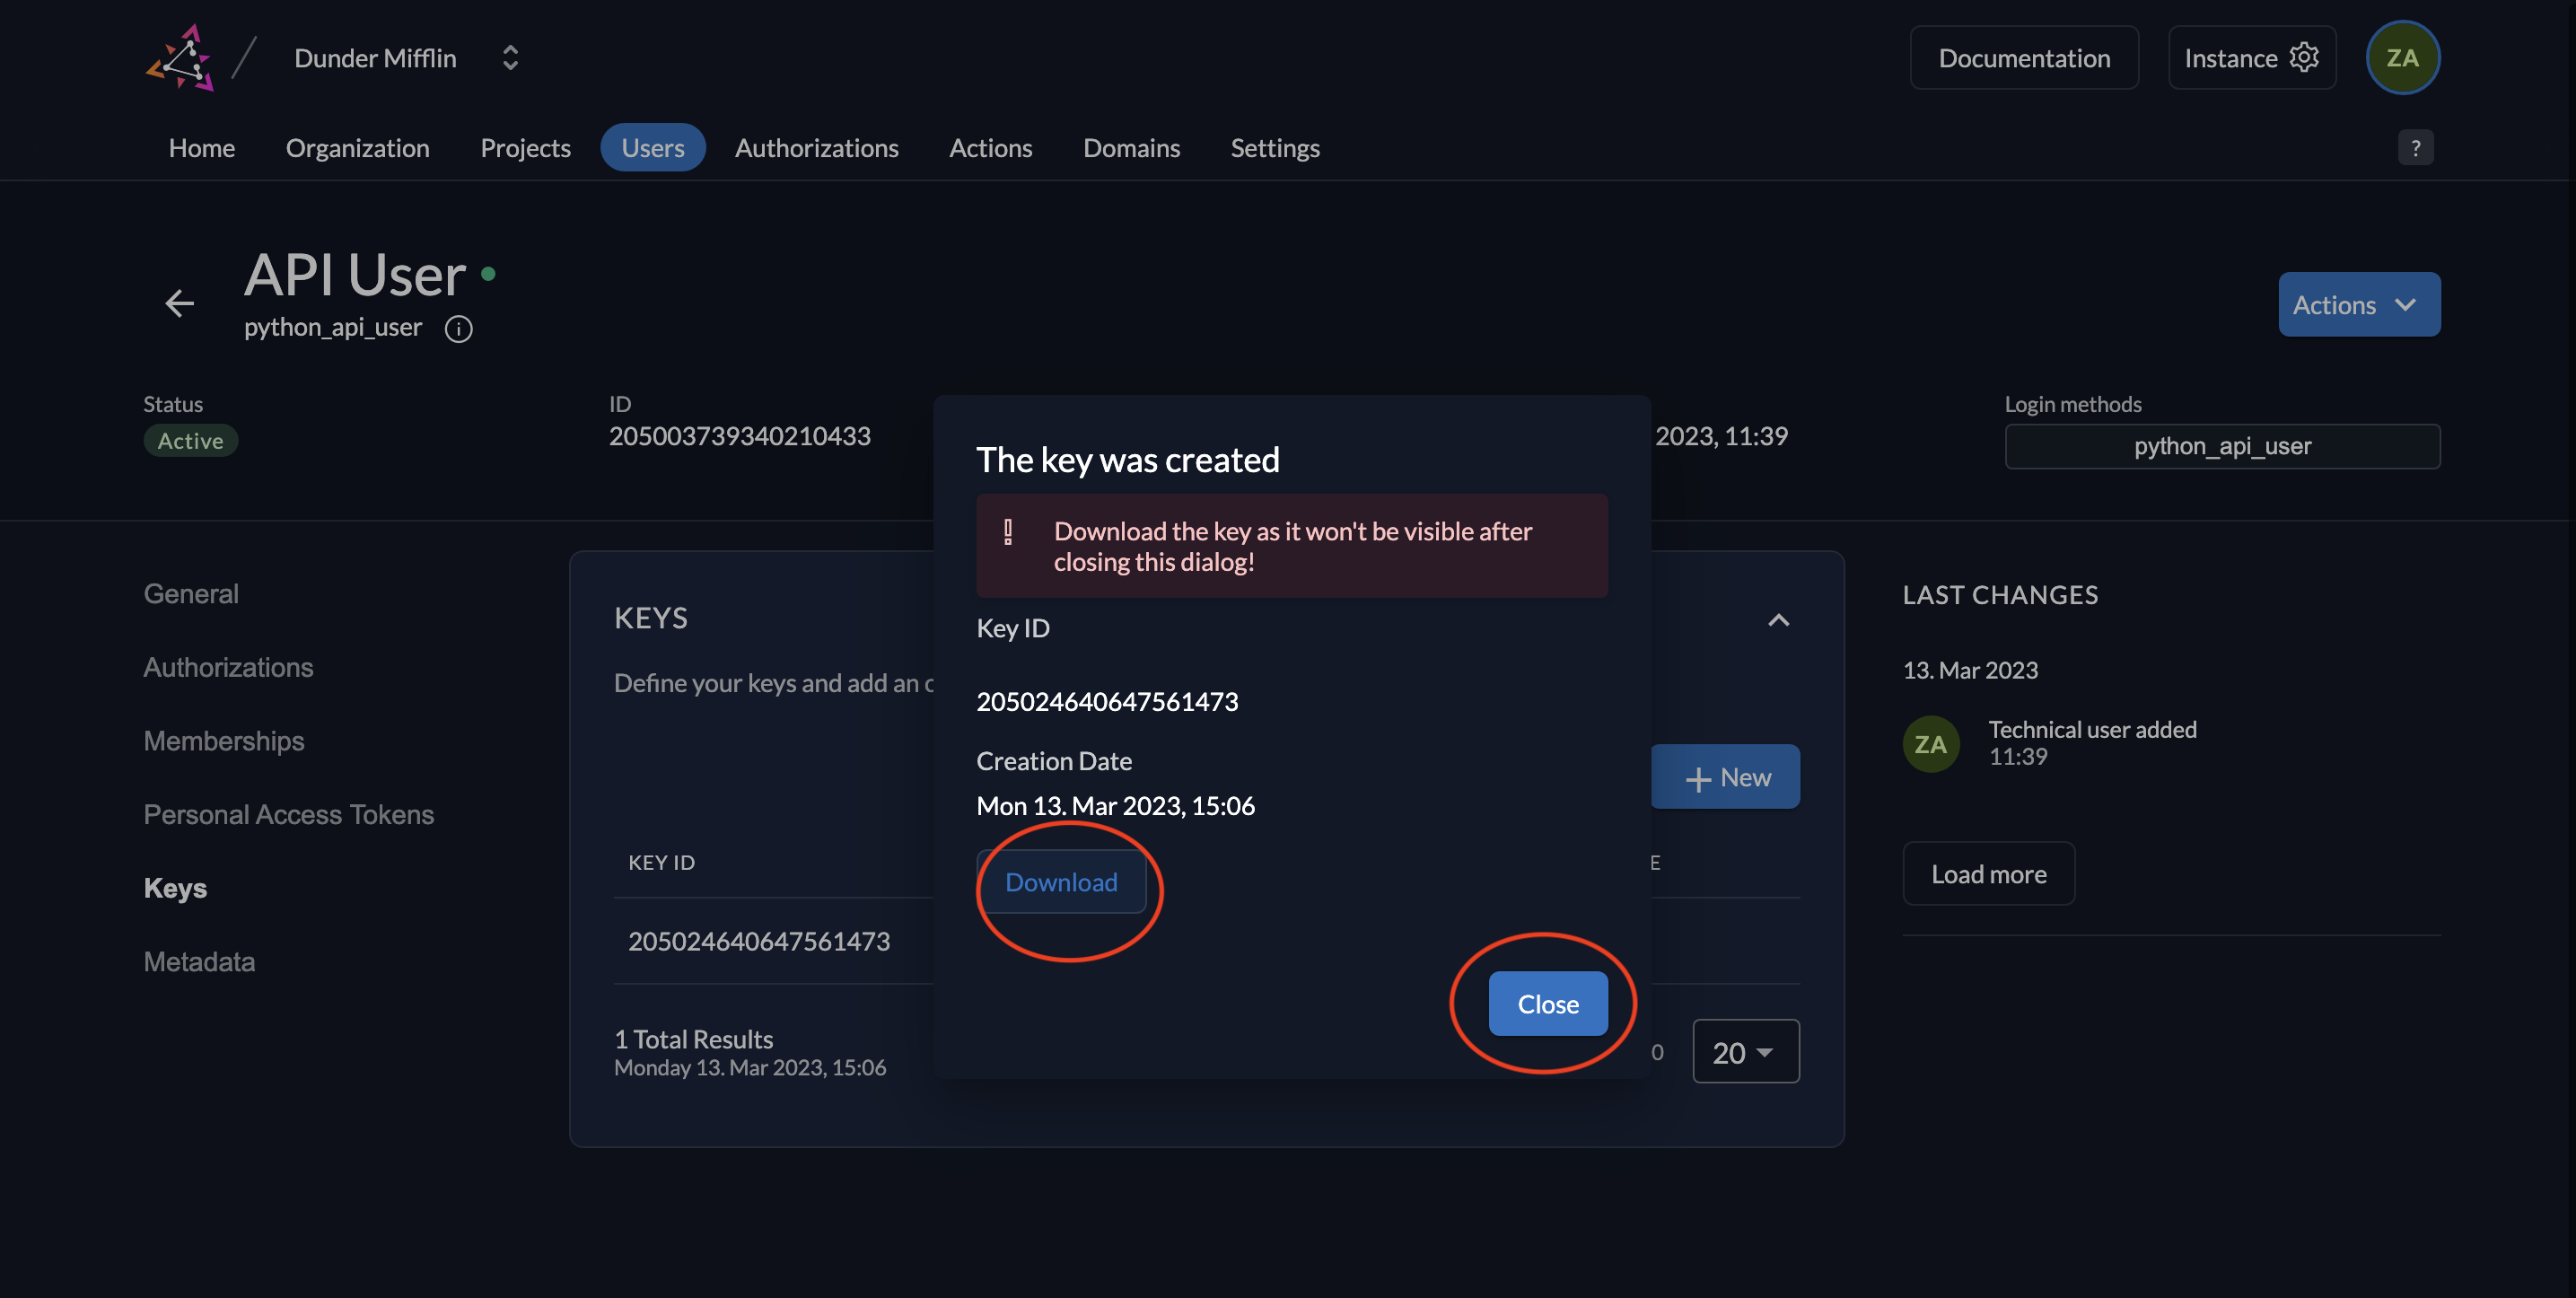This screenshot has width=2576, height=1298.
Task: Open the Authorizations tab
Action: tap(818, 147)
